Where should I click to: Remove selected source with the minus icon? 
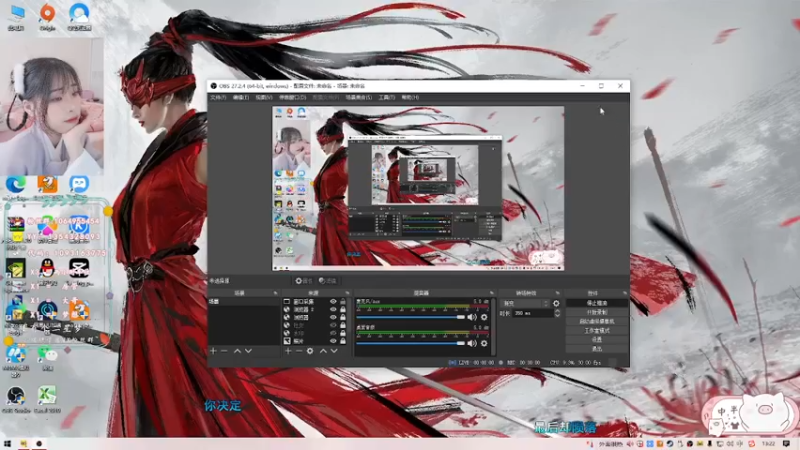(x=299, y=351)
